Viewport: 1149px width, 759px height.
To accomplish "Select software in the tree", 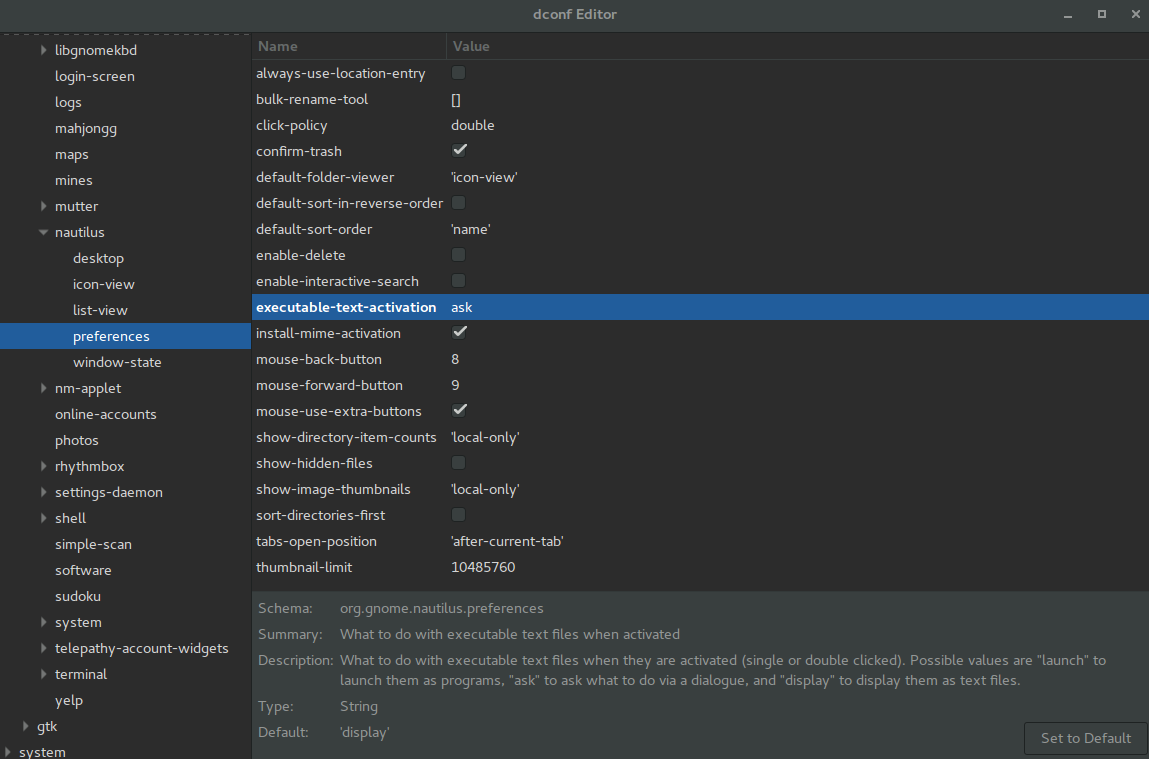I will coord(83,570).
